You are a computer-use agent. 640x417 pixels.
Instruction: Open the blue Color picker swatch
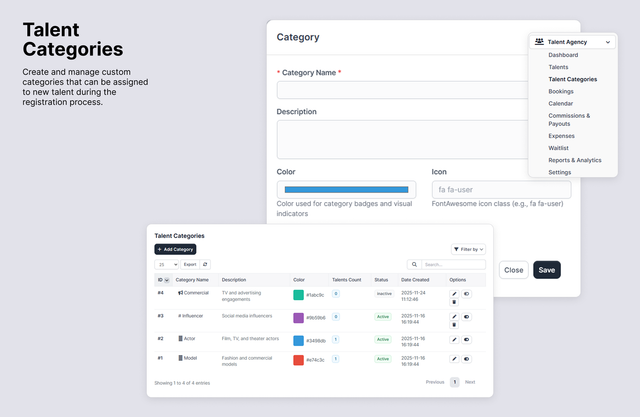pos(347,190)
